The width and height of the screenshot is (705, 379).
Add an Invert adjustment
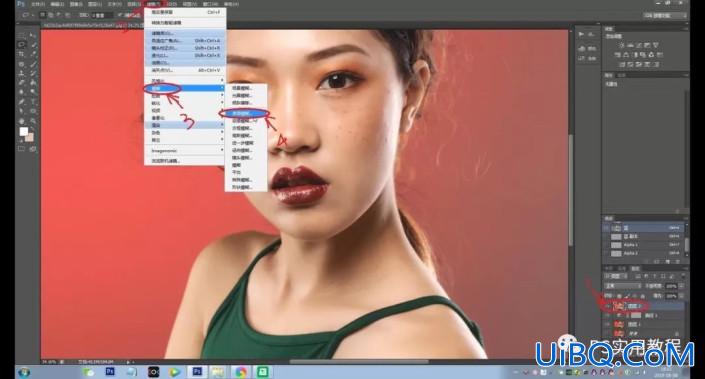tap(622, 64)
